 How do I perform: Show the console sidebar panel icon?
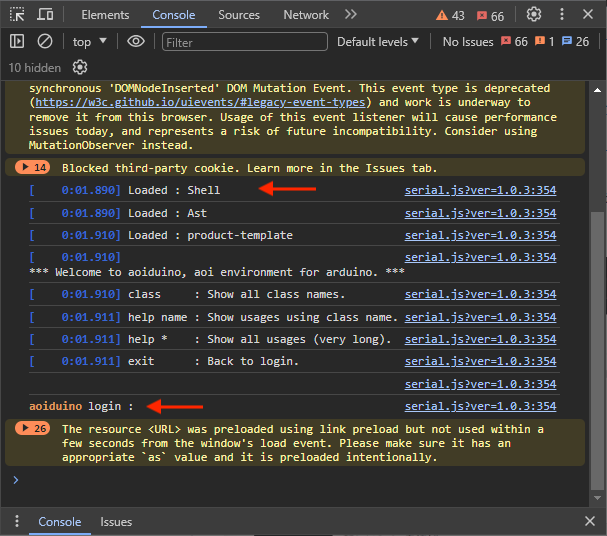tap(17, 42)
